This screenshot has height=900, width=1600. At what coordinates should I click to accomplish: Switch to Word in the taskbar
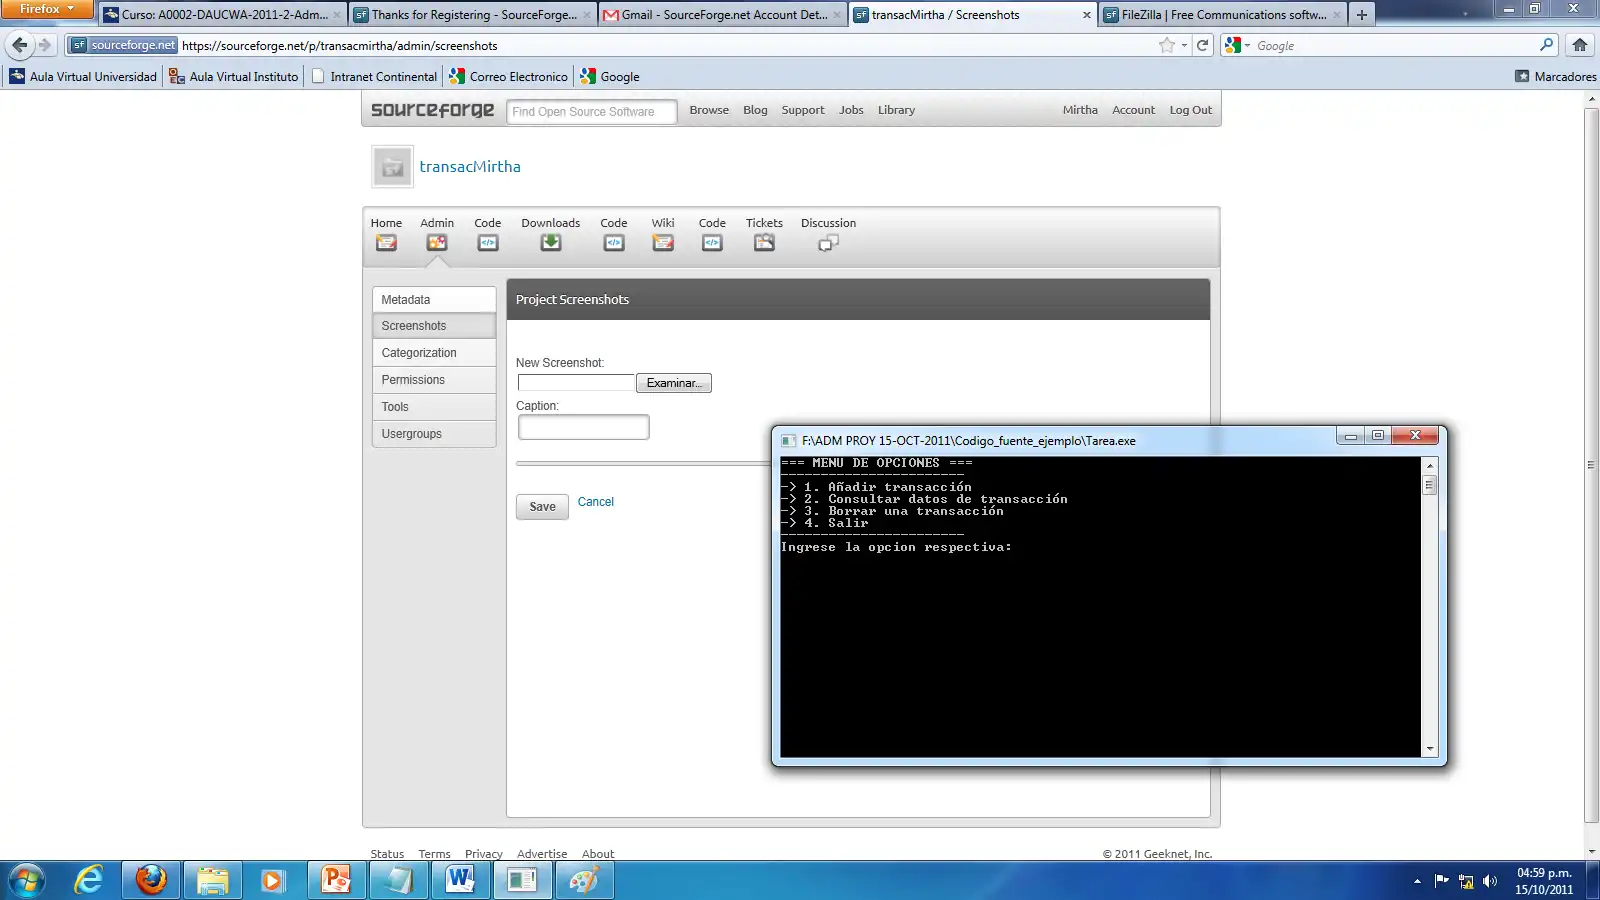pos(460,880)
